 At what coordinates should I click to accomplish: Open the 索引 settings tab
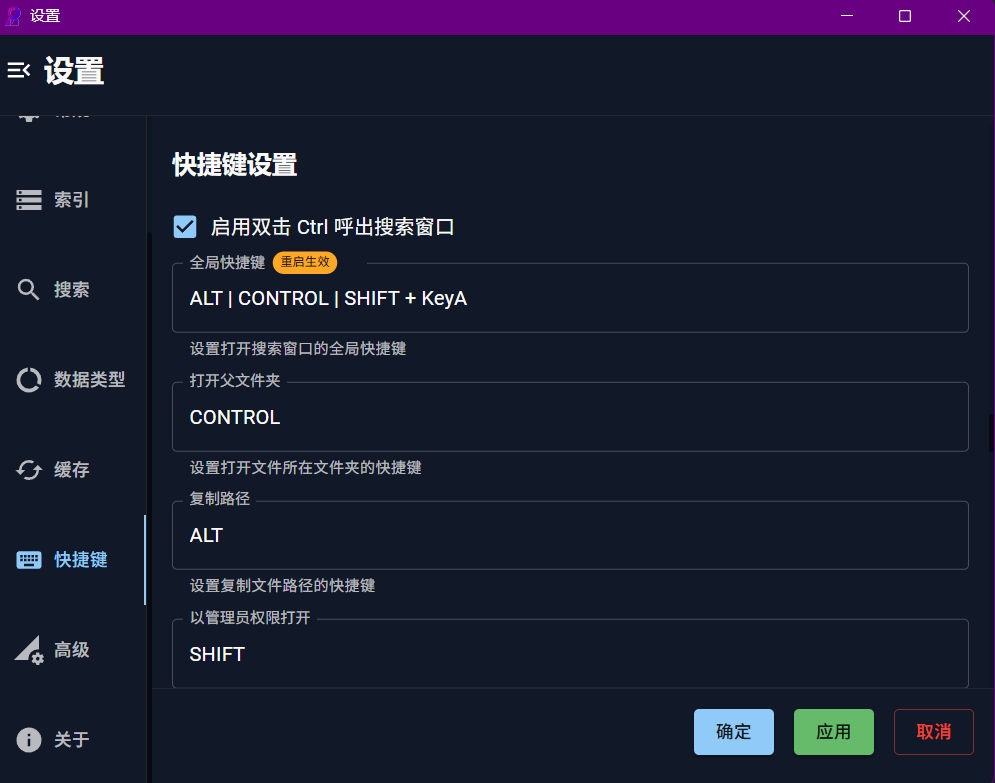[72, 200]
